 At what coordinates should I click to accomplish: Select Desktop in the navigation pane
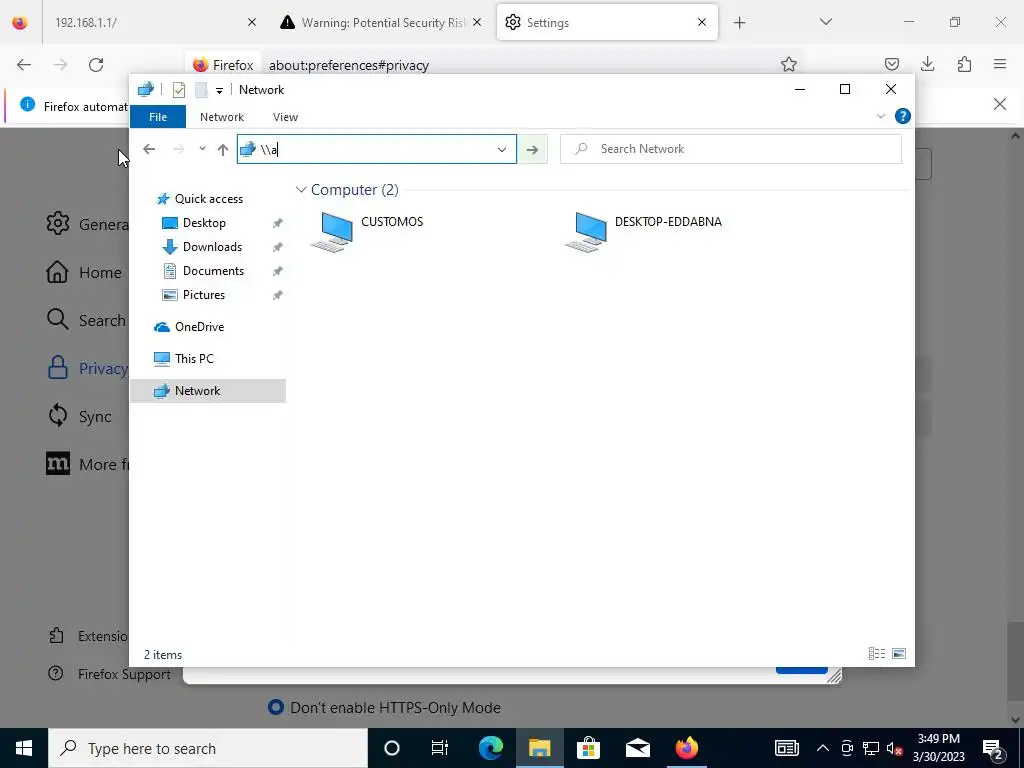coord(204,223)
